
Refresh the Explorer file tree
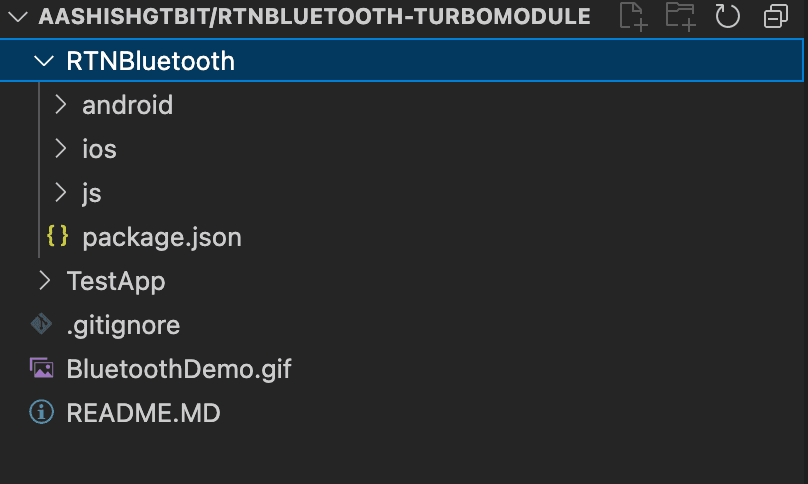tap(728, 16)
